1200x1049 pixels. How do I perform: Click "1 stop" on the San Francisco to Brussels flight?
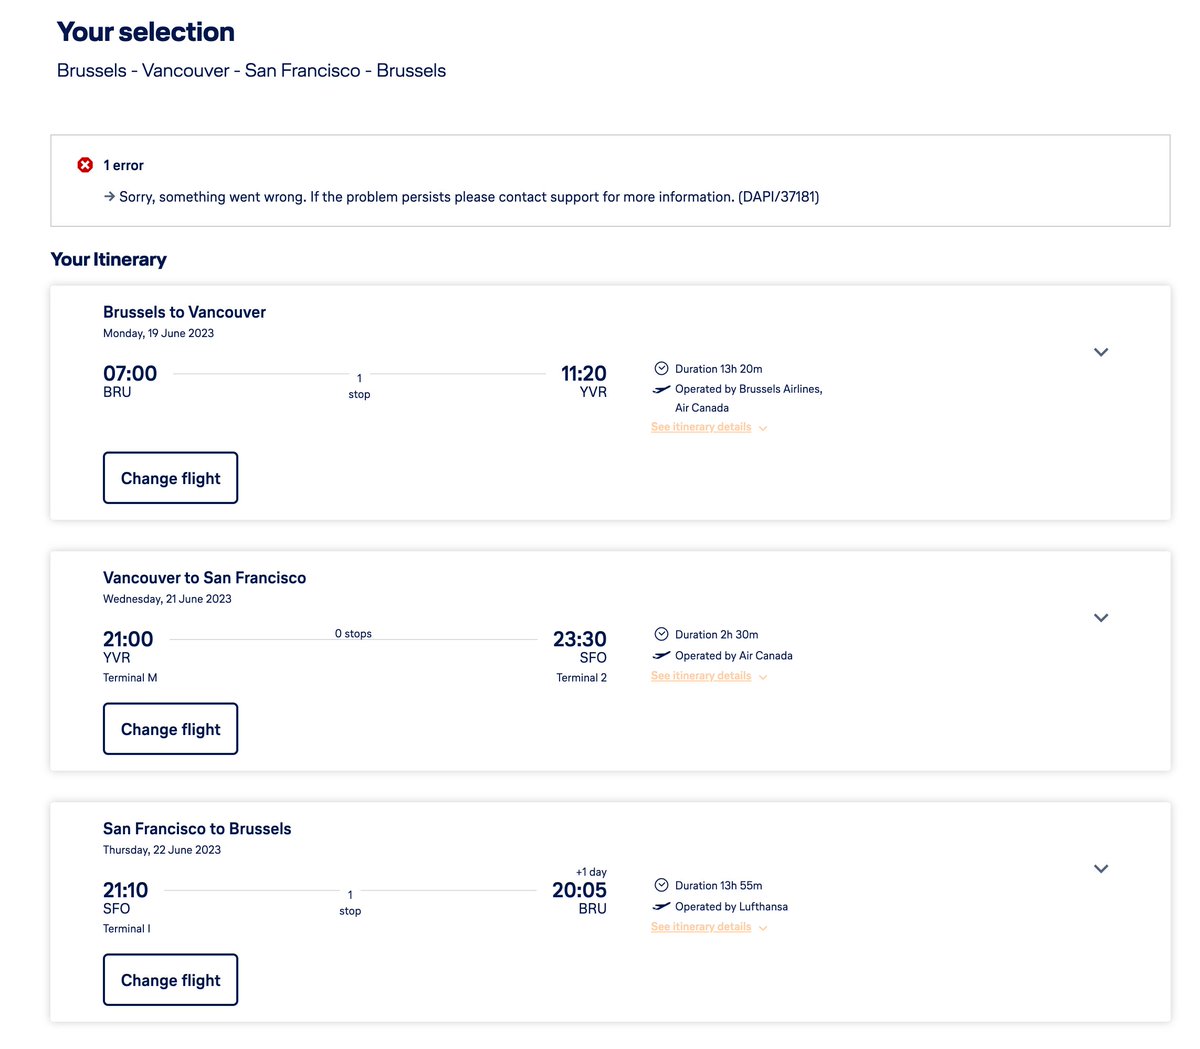coord(350,903)
